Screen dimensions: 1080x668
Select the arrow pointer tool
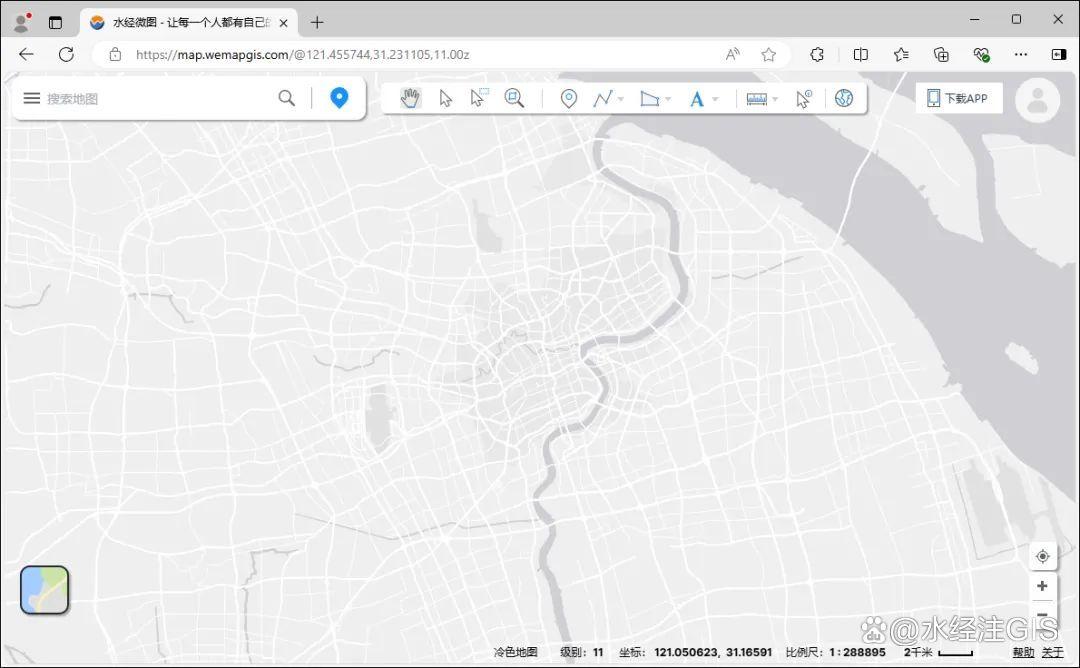click(446, 98)
